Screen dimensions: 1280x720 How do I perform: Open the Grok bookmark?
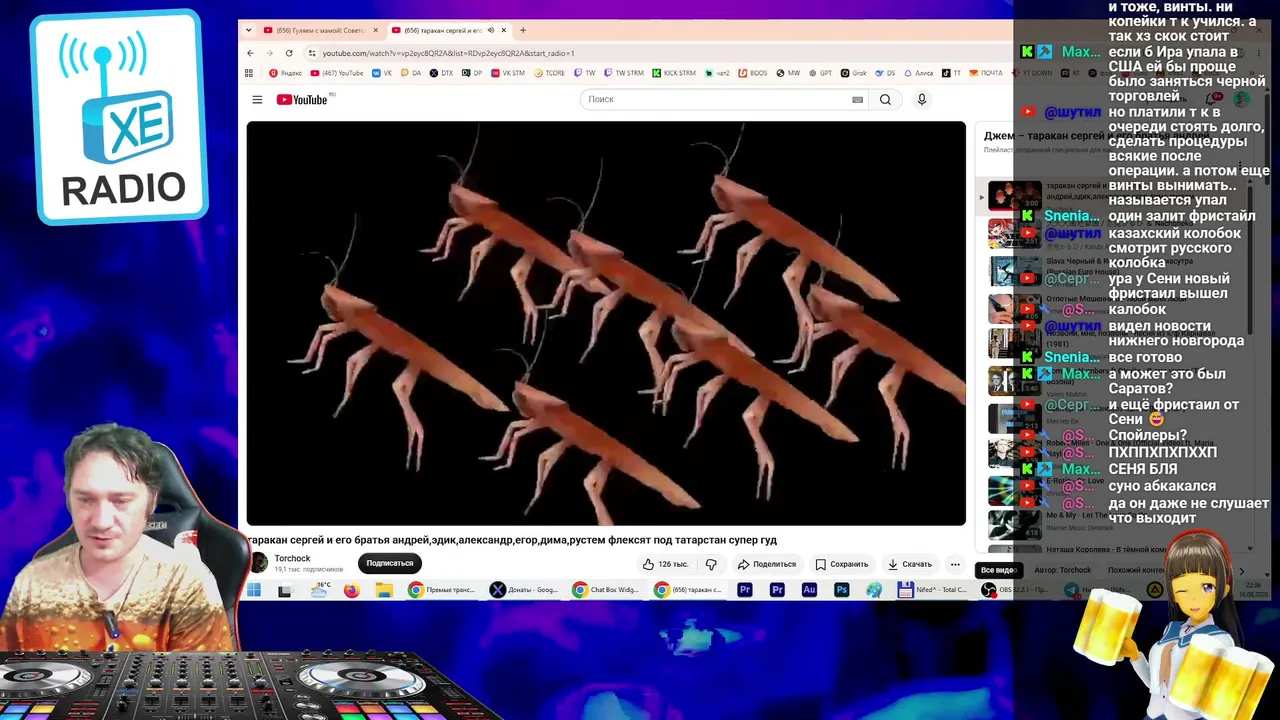pyautogui.click(x=853, y=73)
